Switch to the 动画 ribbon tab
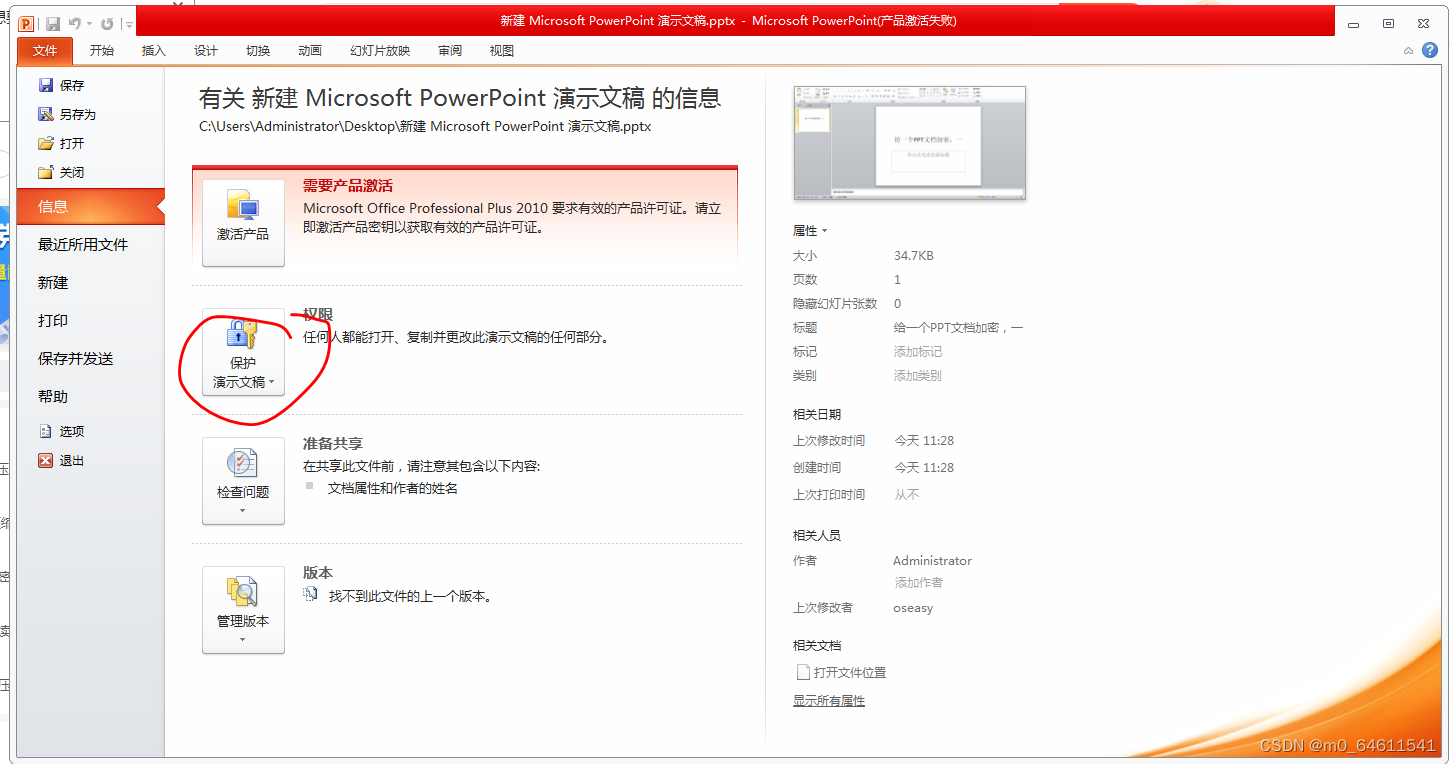 (310, 51)
